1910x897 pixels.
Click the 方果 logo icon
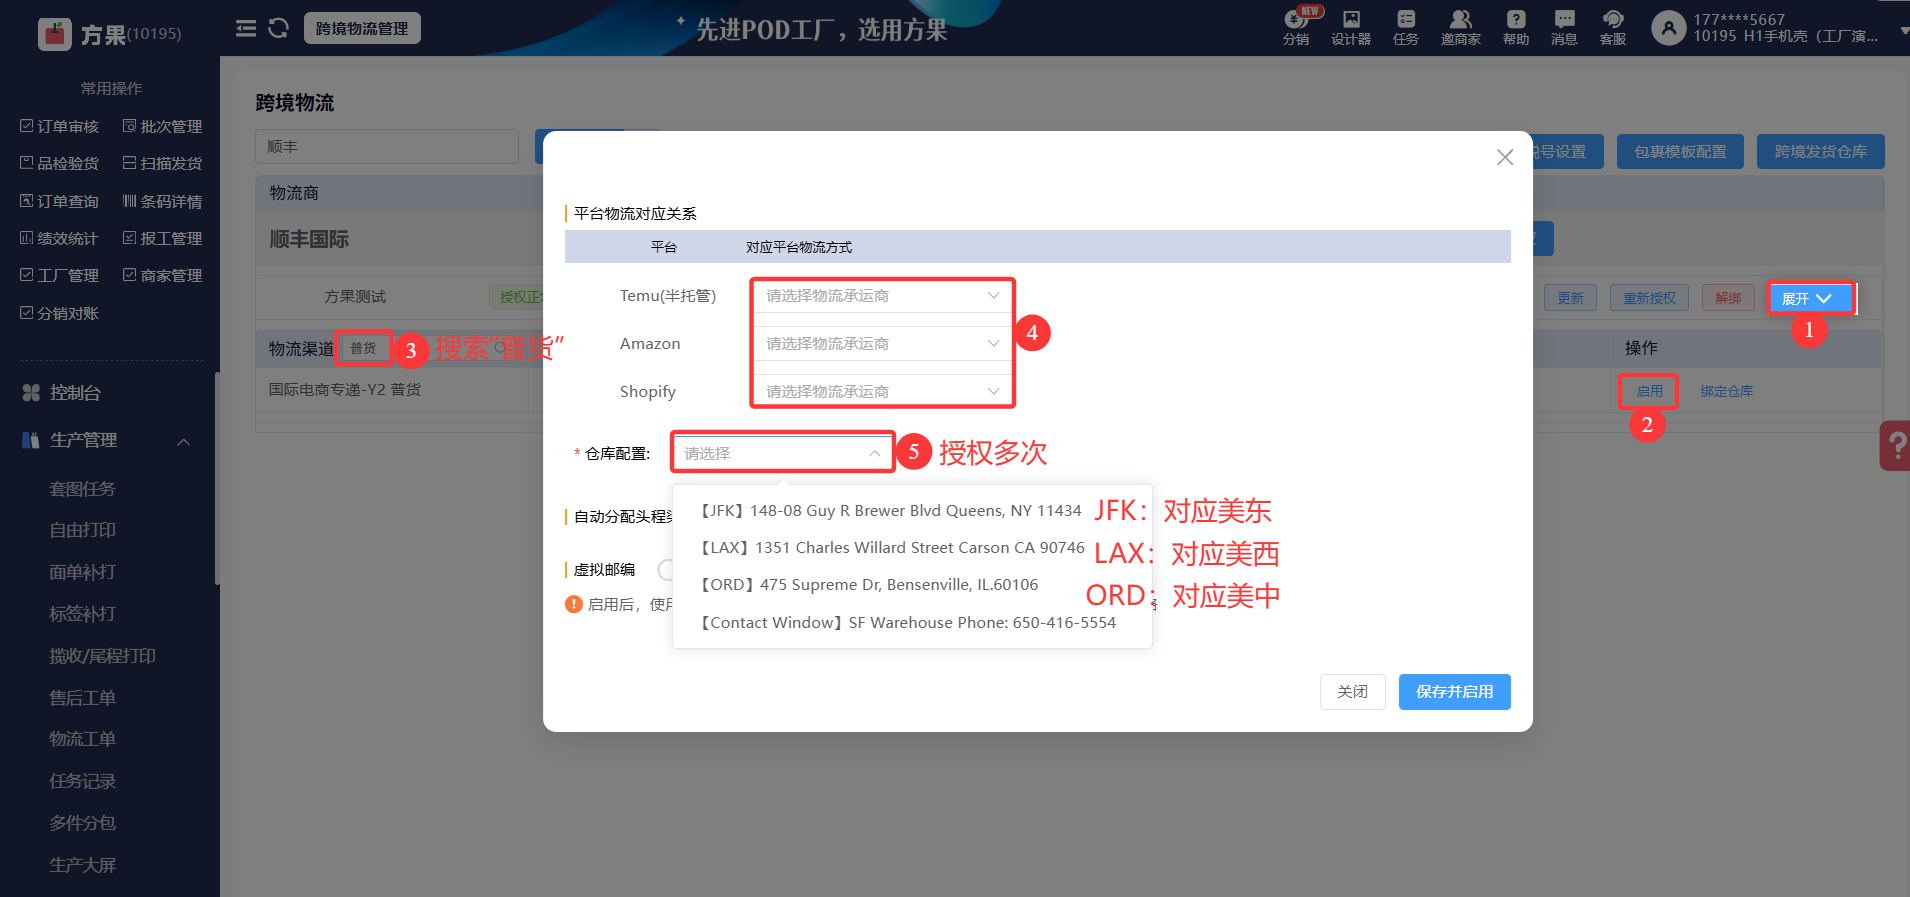(x=55, y=34)
